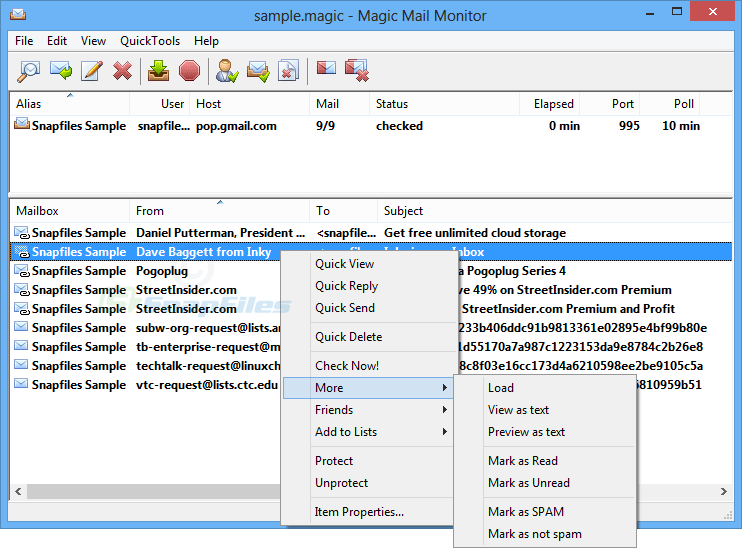Select Mark as Read
The height and width of the screenshot is (548, 742).
click(545, 461)
